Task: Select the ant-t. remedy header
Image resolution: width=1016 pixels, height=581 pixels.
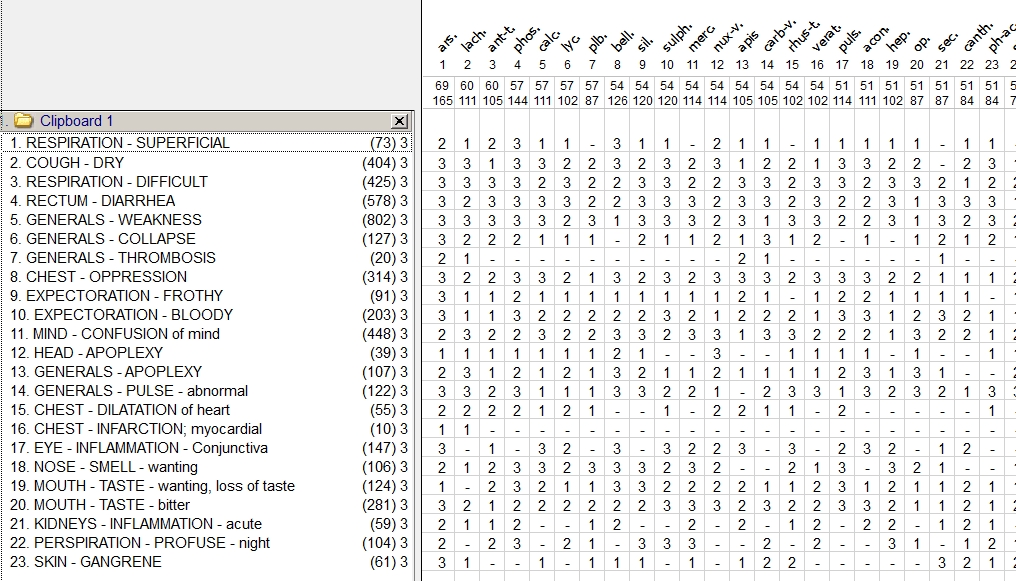Action: coord(500,38)
